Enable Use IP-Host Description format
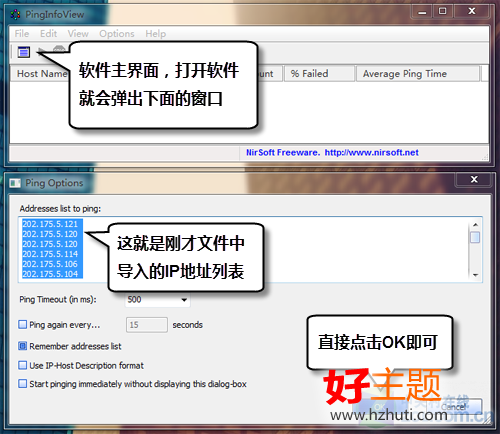500x434 pixels. point(23,365)
